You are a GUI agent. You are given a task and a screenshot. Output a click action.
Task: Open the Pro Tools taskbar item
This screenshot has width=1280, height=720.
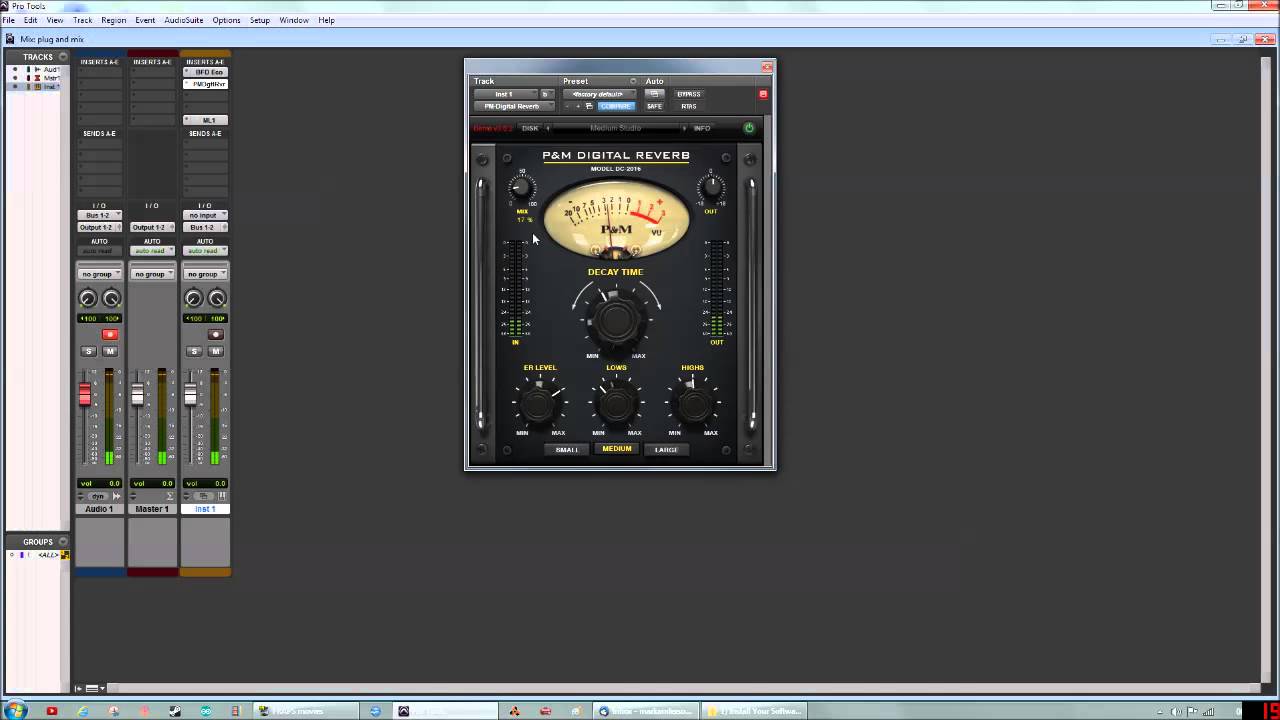point(447,711)
